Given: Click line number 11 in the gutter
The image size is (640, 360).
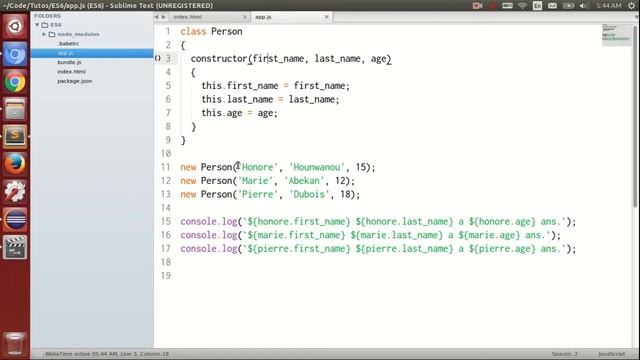Looking at the screenshot, I should tap(165, 167).
